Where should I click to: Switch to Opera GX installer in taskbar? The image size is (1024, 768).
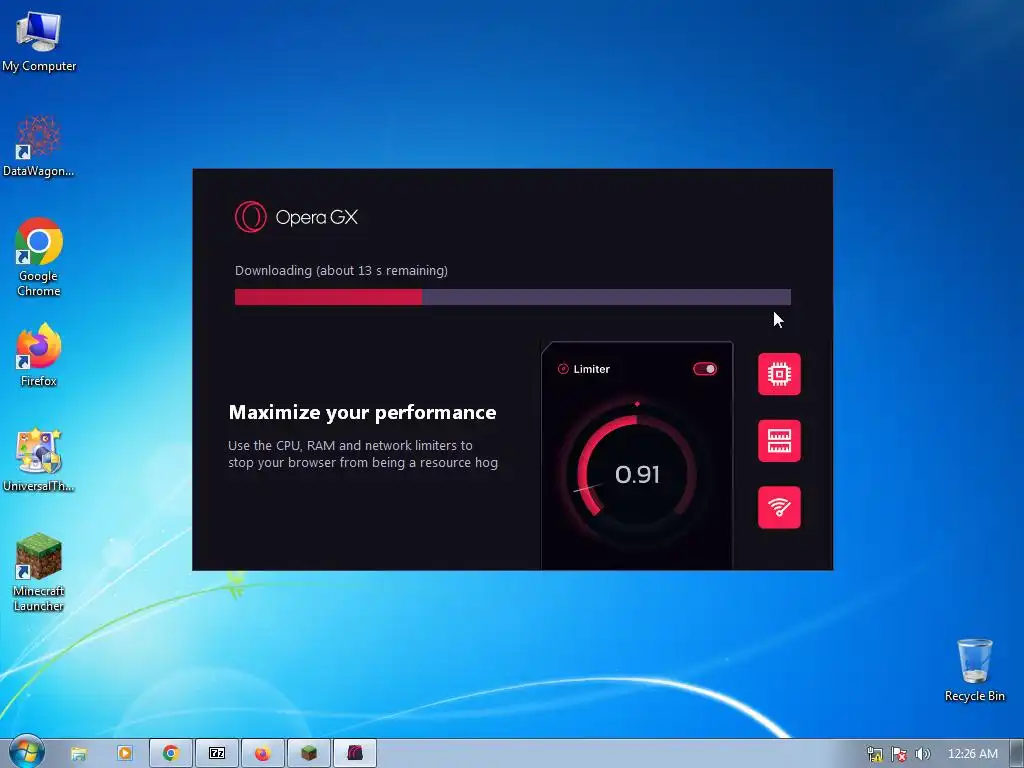[355, 754]
